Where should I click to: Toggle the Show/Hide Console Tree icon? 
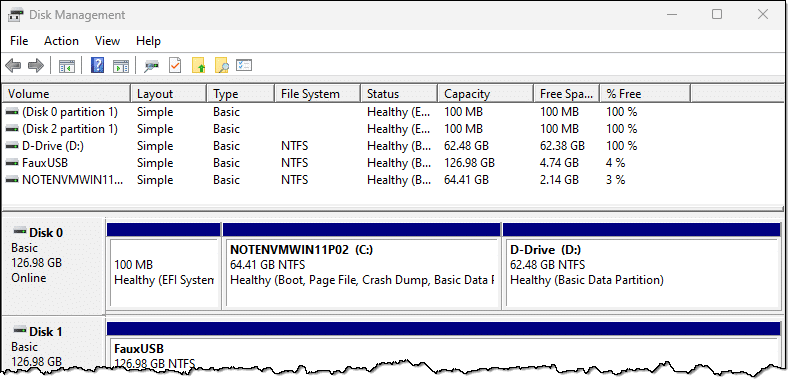67,66
